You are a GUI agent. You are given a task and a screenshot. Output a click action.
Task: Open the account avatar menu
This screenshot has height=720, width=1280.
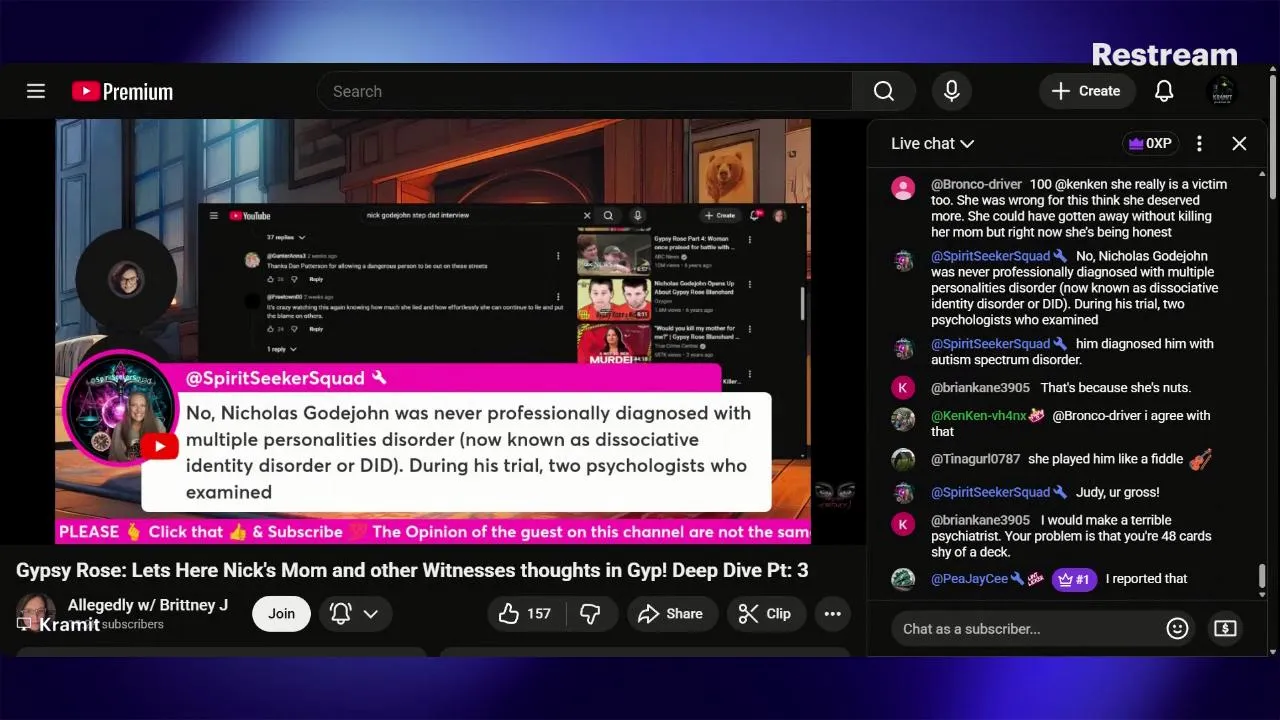pyautogui.click(x=1221, y=91)
